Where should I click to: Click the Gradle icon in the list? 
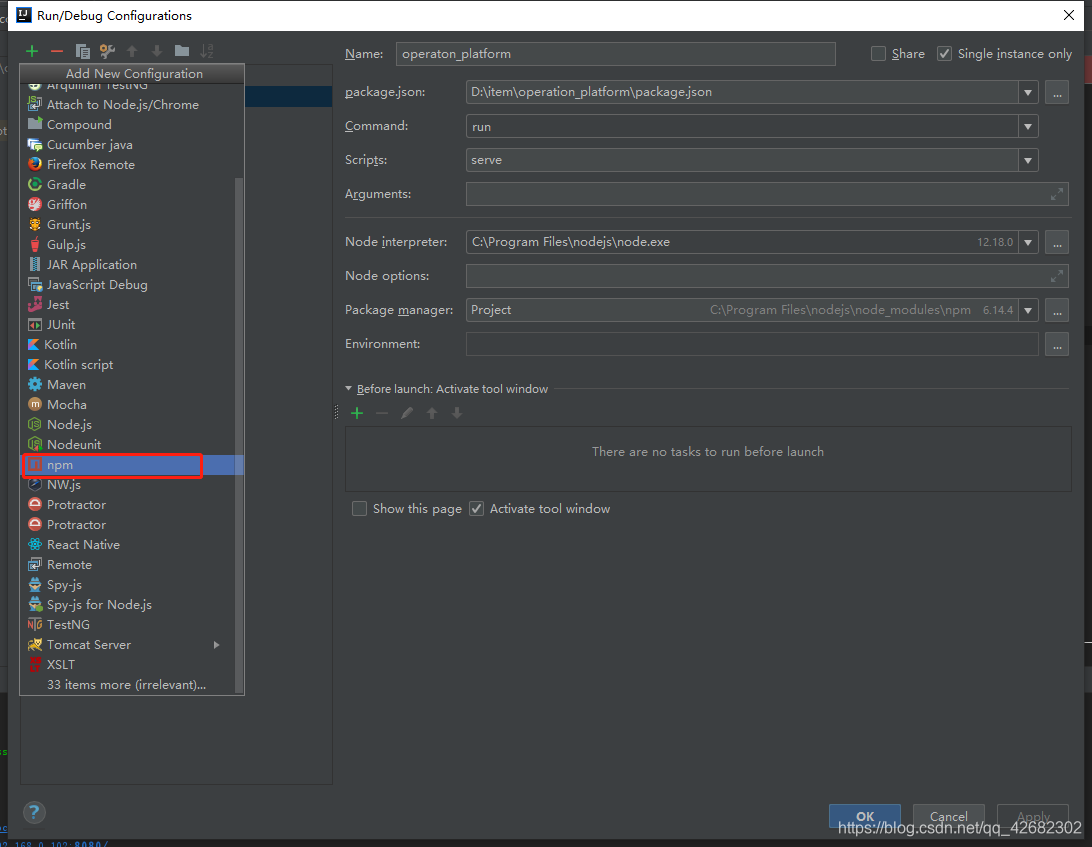coord(35,185)
